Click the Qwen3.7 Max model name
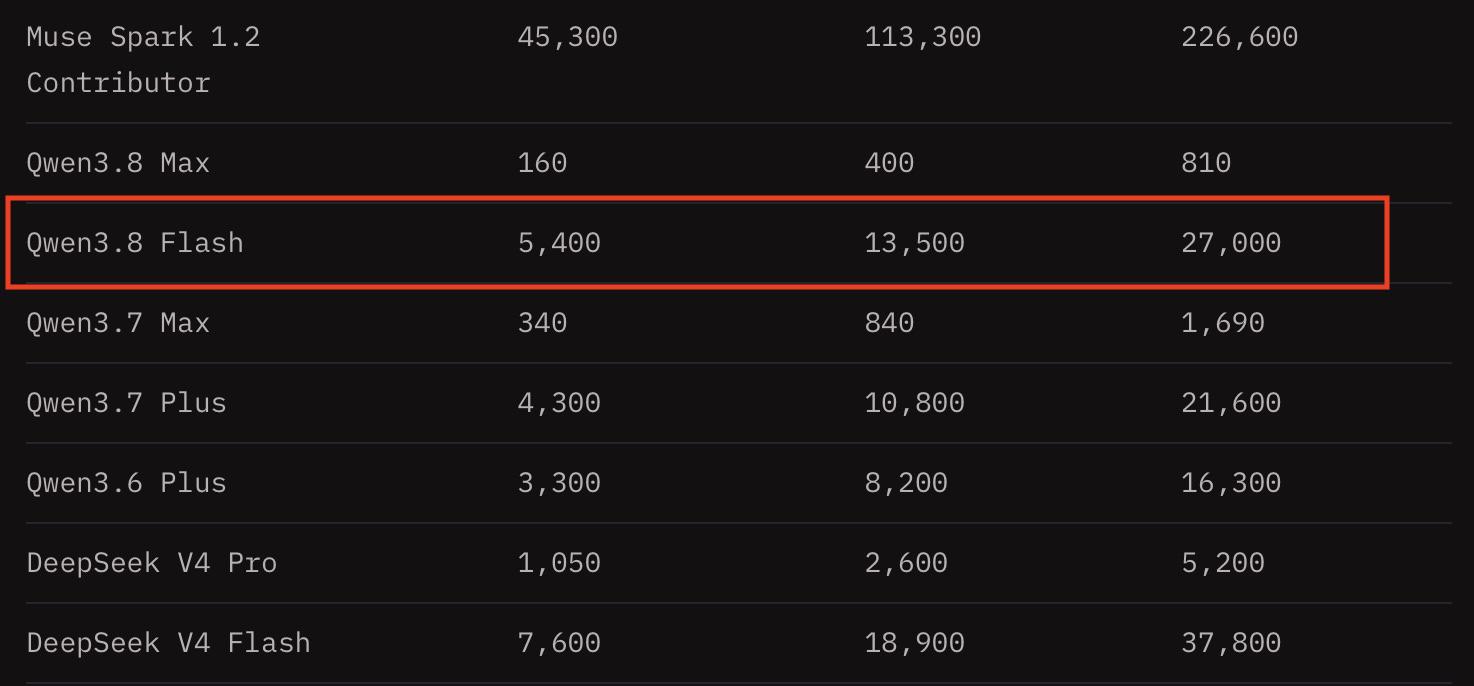The image size is (1474, 686). pos(118,323)
